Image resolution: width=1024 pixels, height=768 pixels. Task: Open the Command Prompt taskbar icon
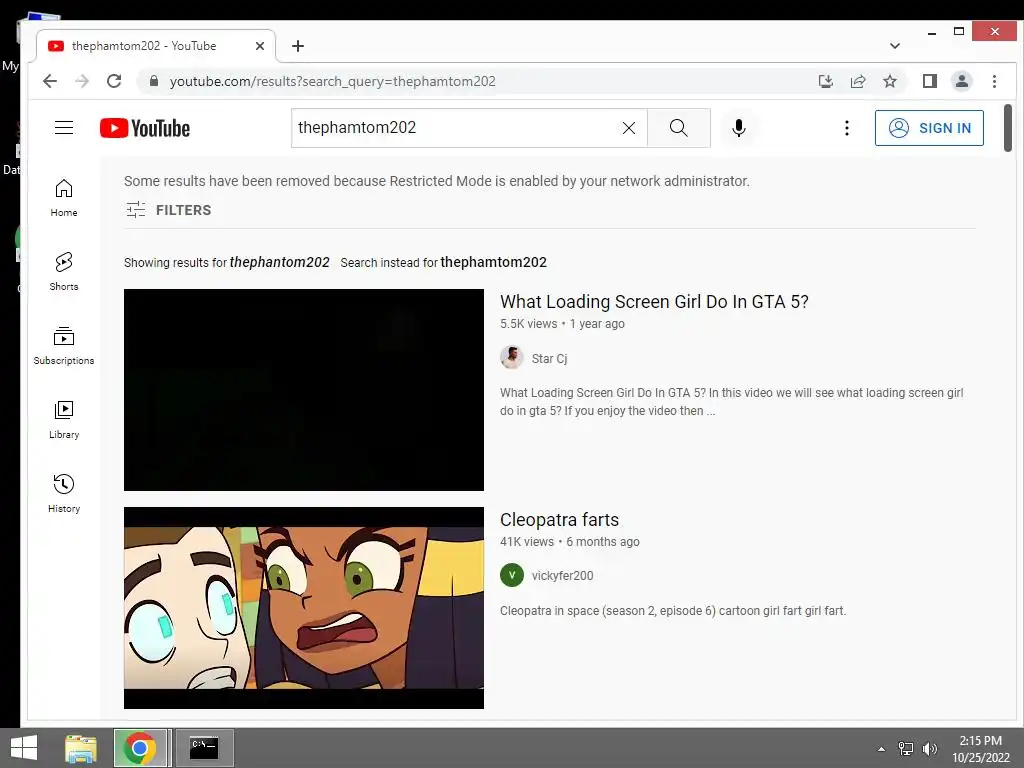[x=204, y=748]
